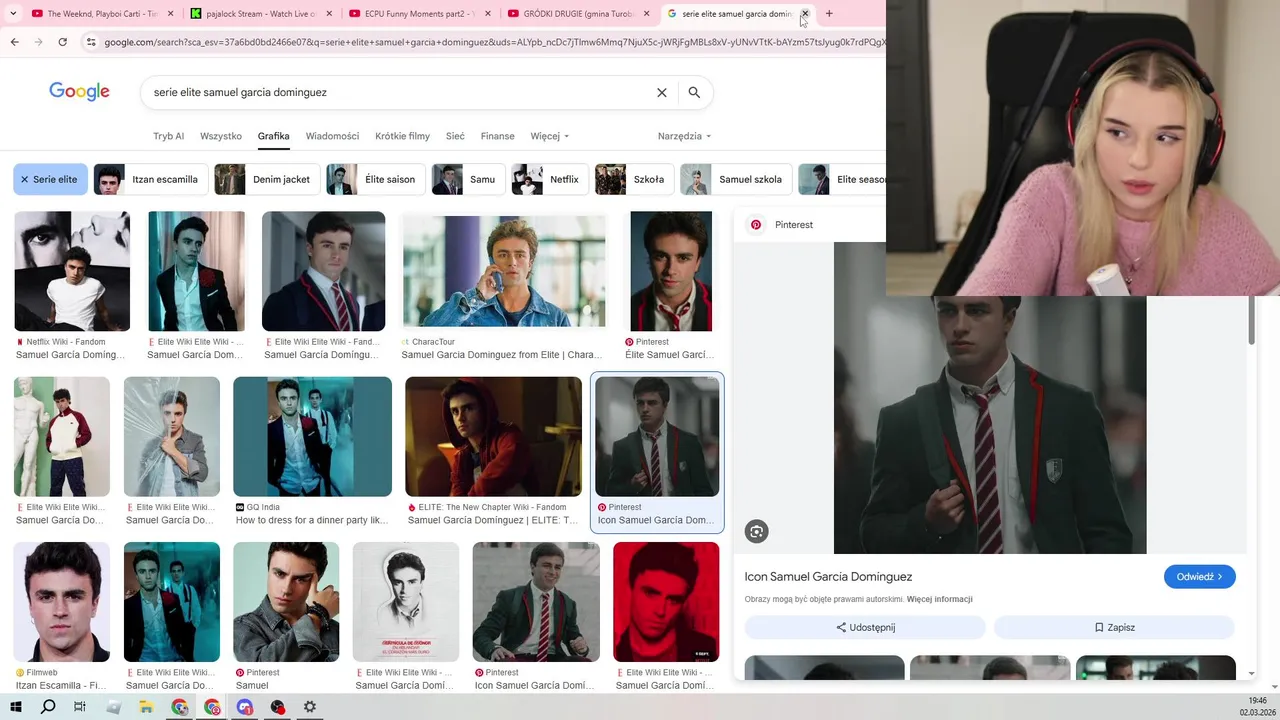Select the Élite saison filter chip
1280x720 pixels.
click(x=376, y=180)
